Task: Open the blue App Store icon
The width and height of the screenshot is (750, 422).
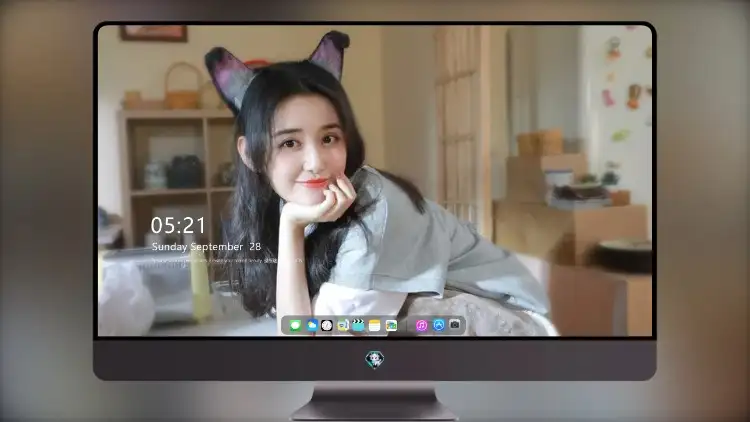Action: click(438, 325)
